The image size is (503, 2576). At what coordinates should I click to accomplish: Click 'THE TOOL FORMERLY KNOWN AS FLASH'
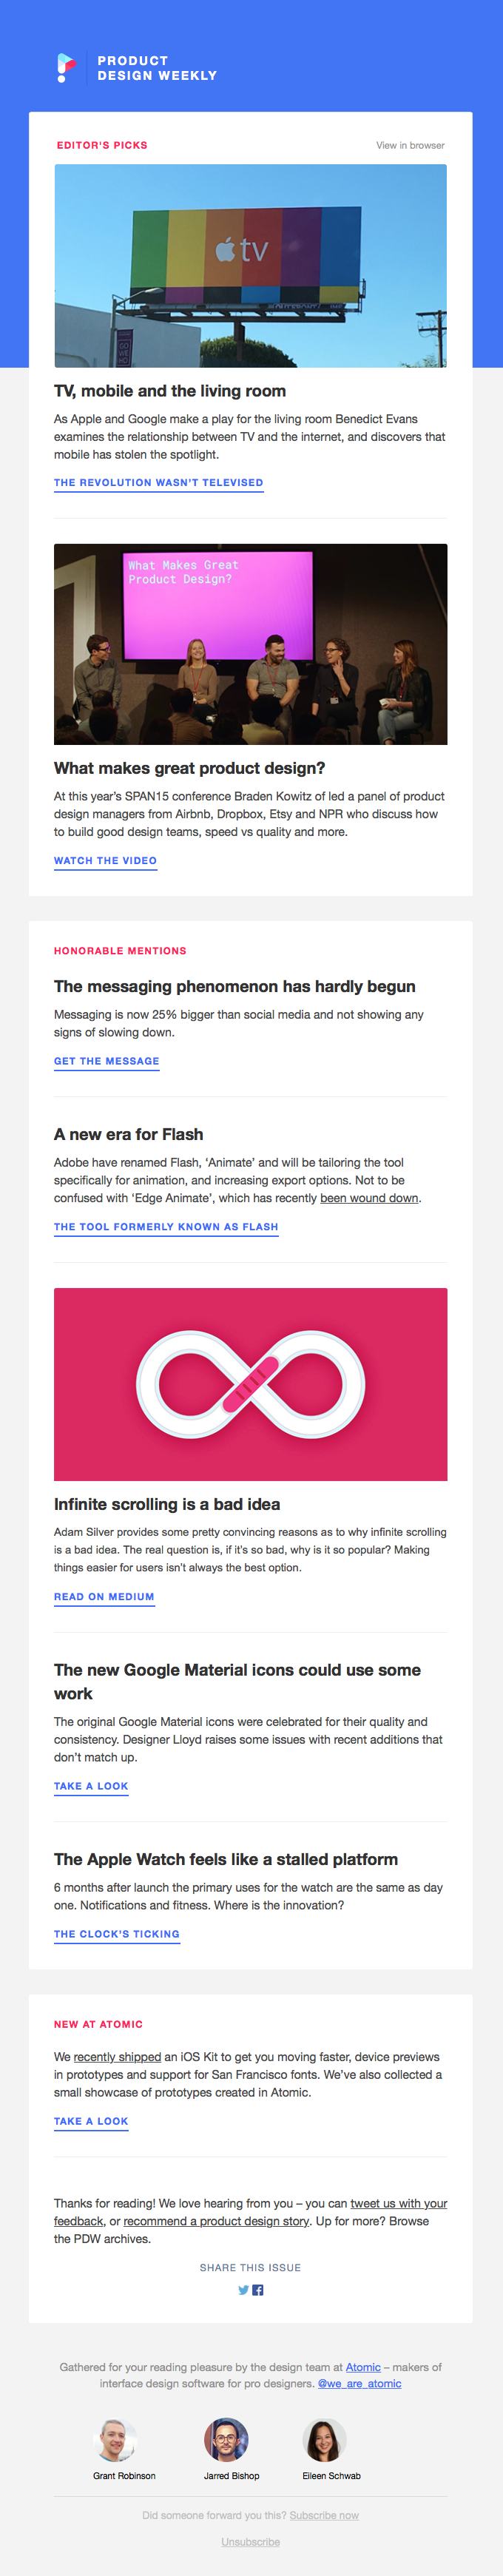[x=166, y=1226]
